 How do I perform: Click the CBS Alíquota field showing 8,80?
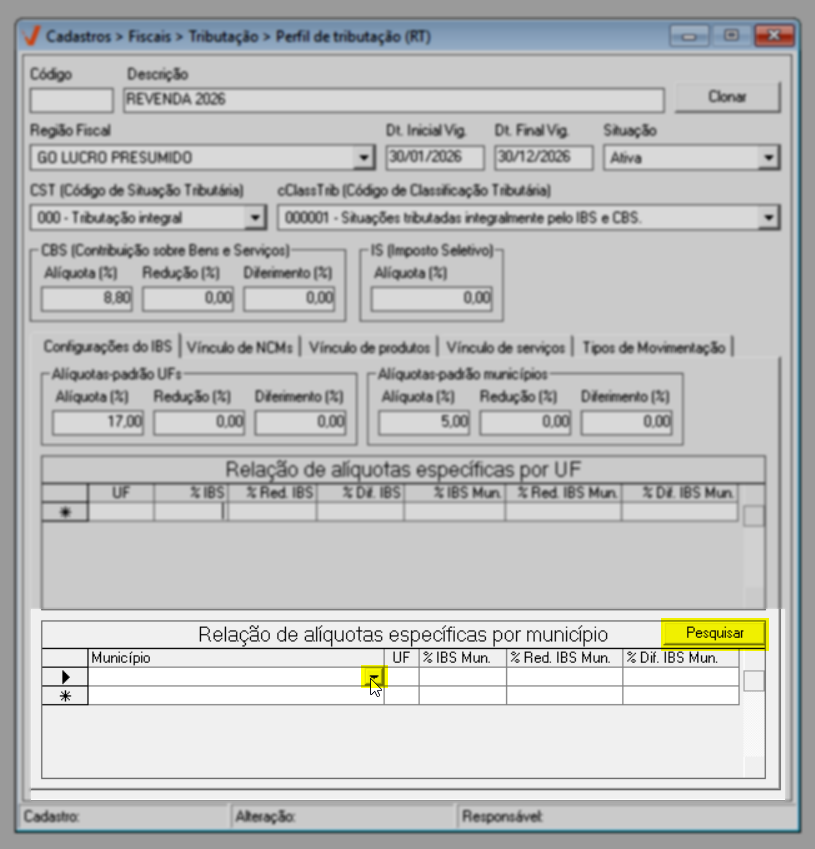coord(87,299)
